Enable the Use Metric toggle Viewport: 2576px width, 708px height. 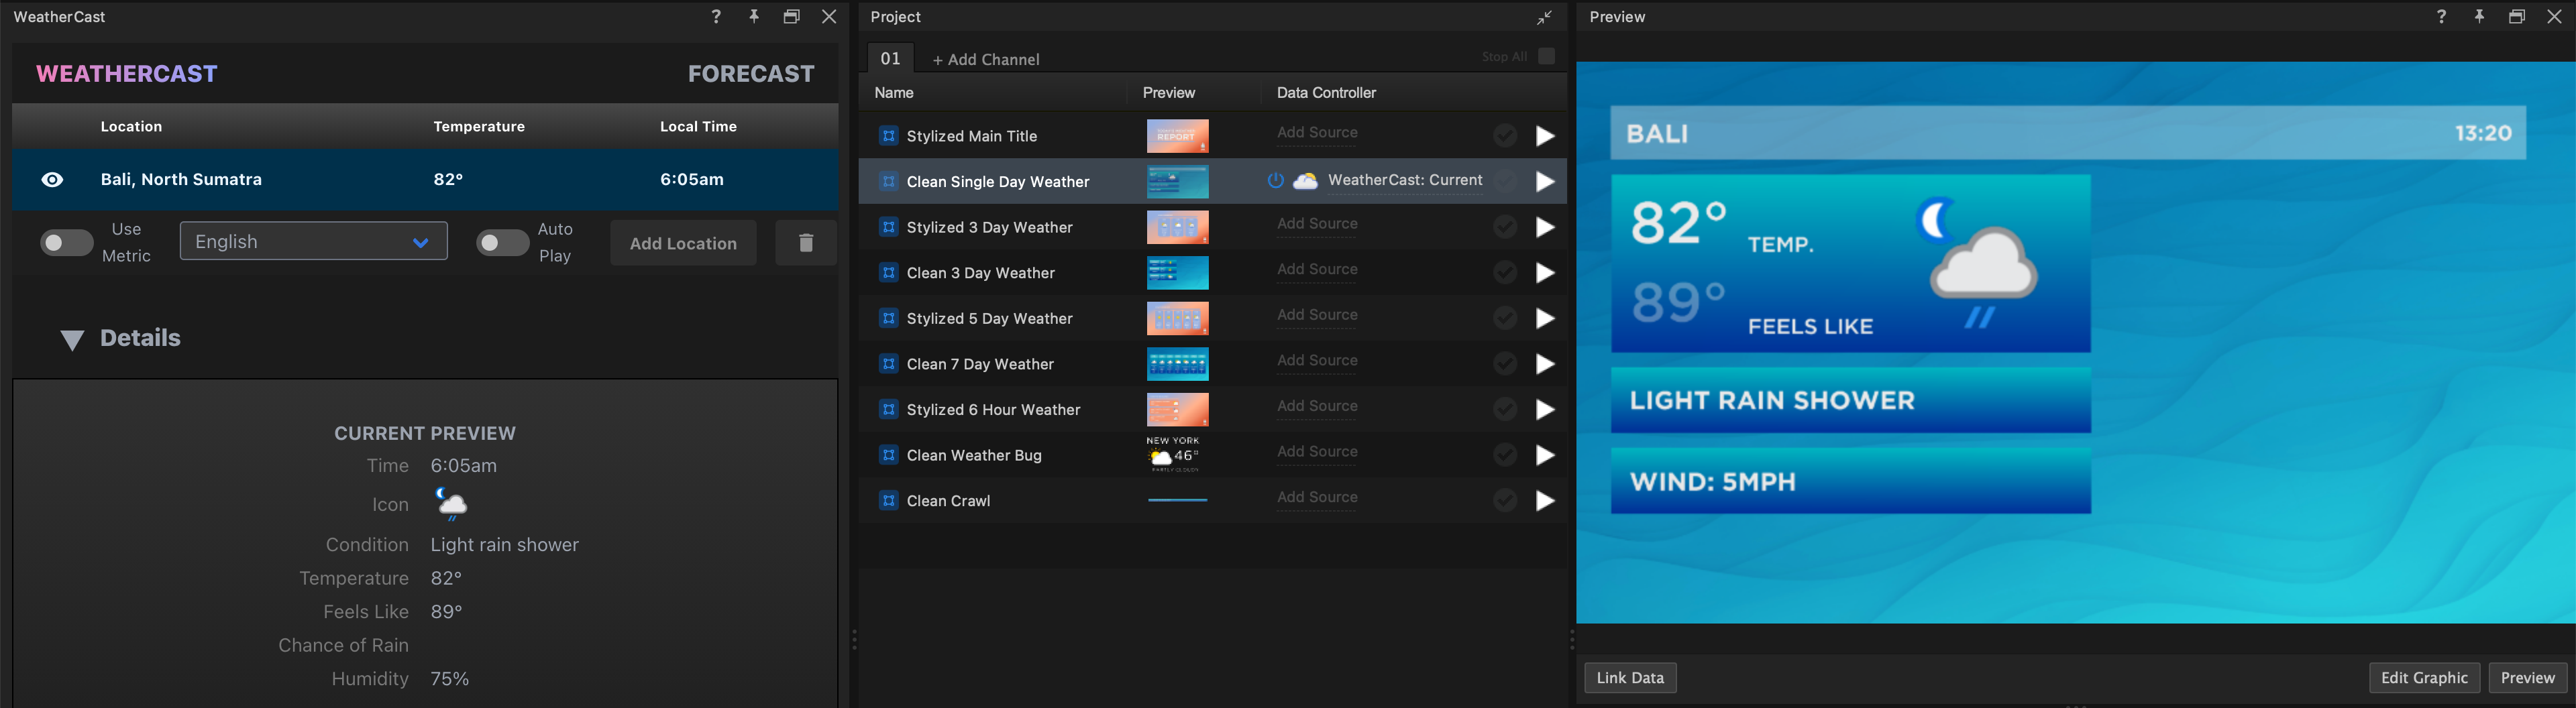[x=66, y=242]
